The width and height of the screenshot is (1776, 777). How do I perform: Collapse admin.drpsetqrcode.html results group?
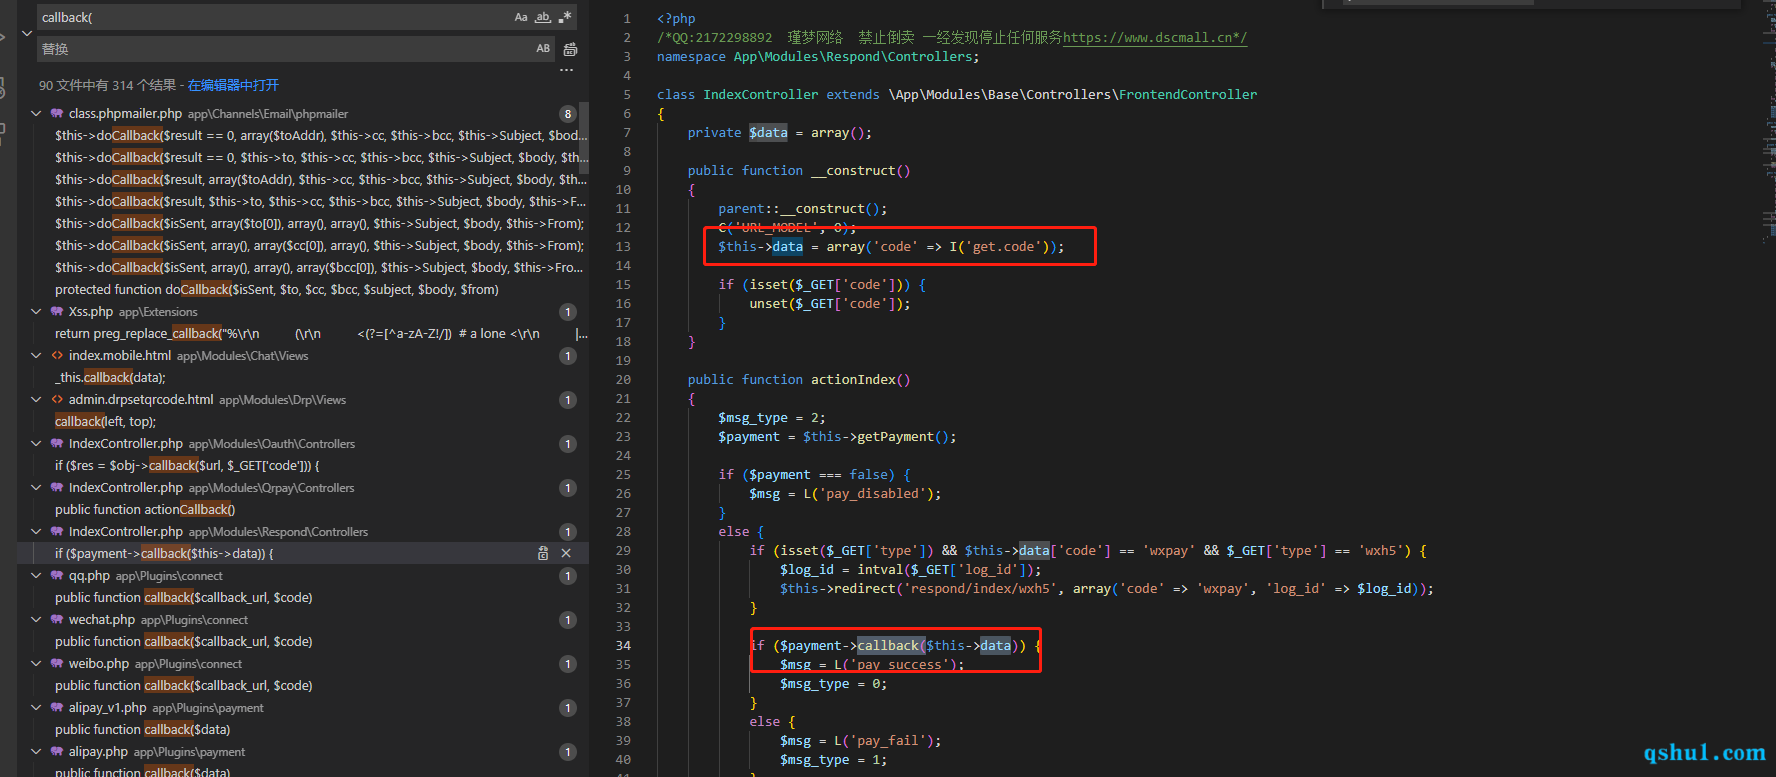tap(36, 400)
